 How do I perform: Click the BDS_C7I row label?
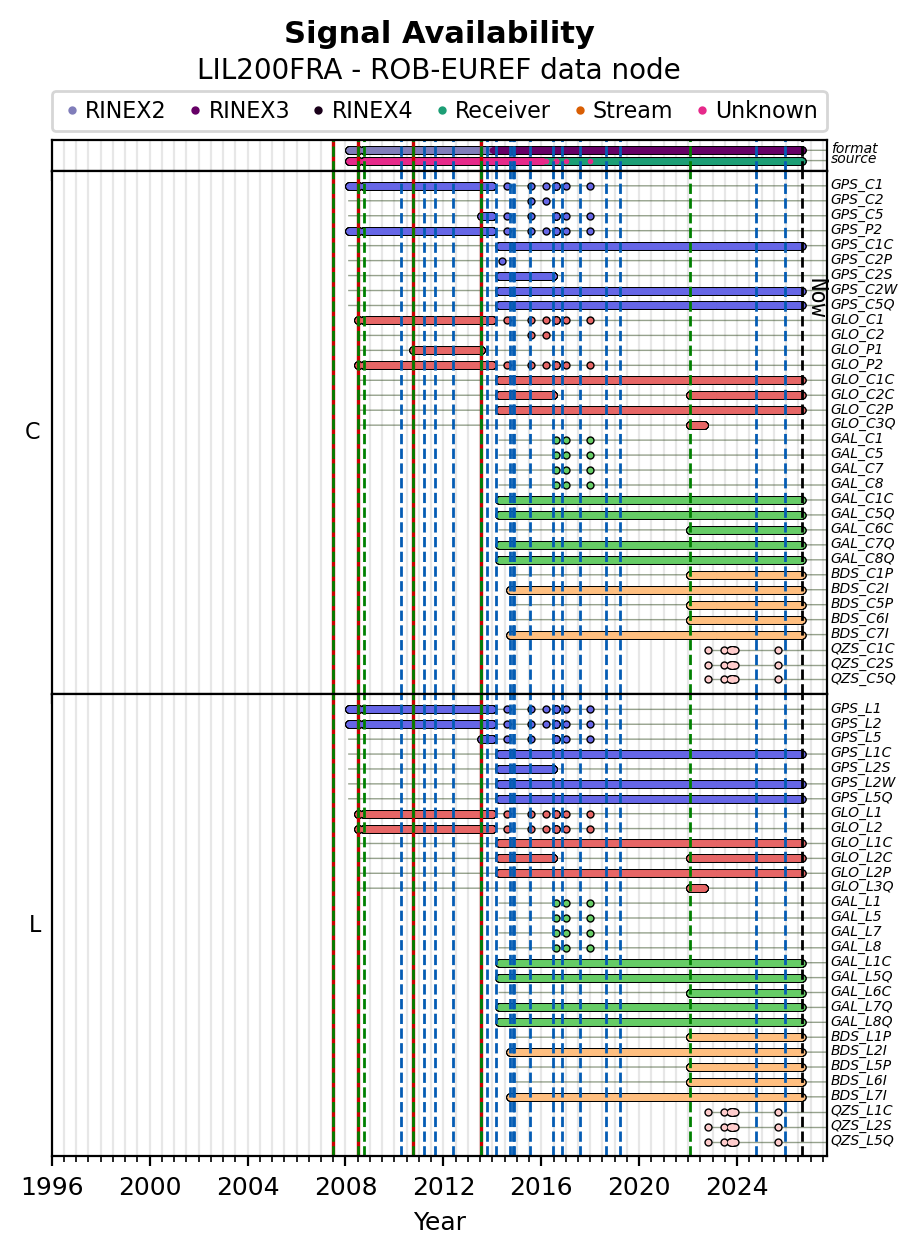point(860,634)
